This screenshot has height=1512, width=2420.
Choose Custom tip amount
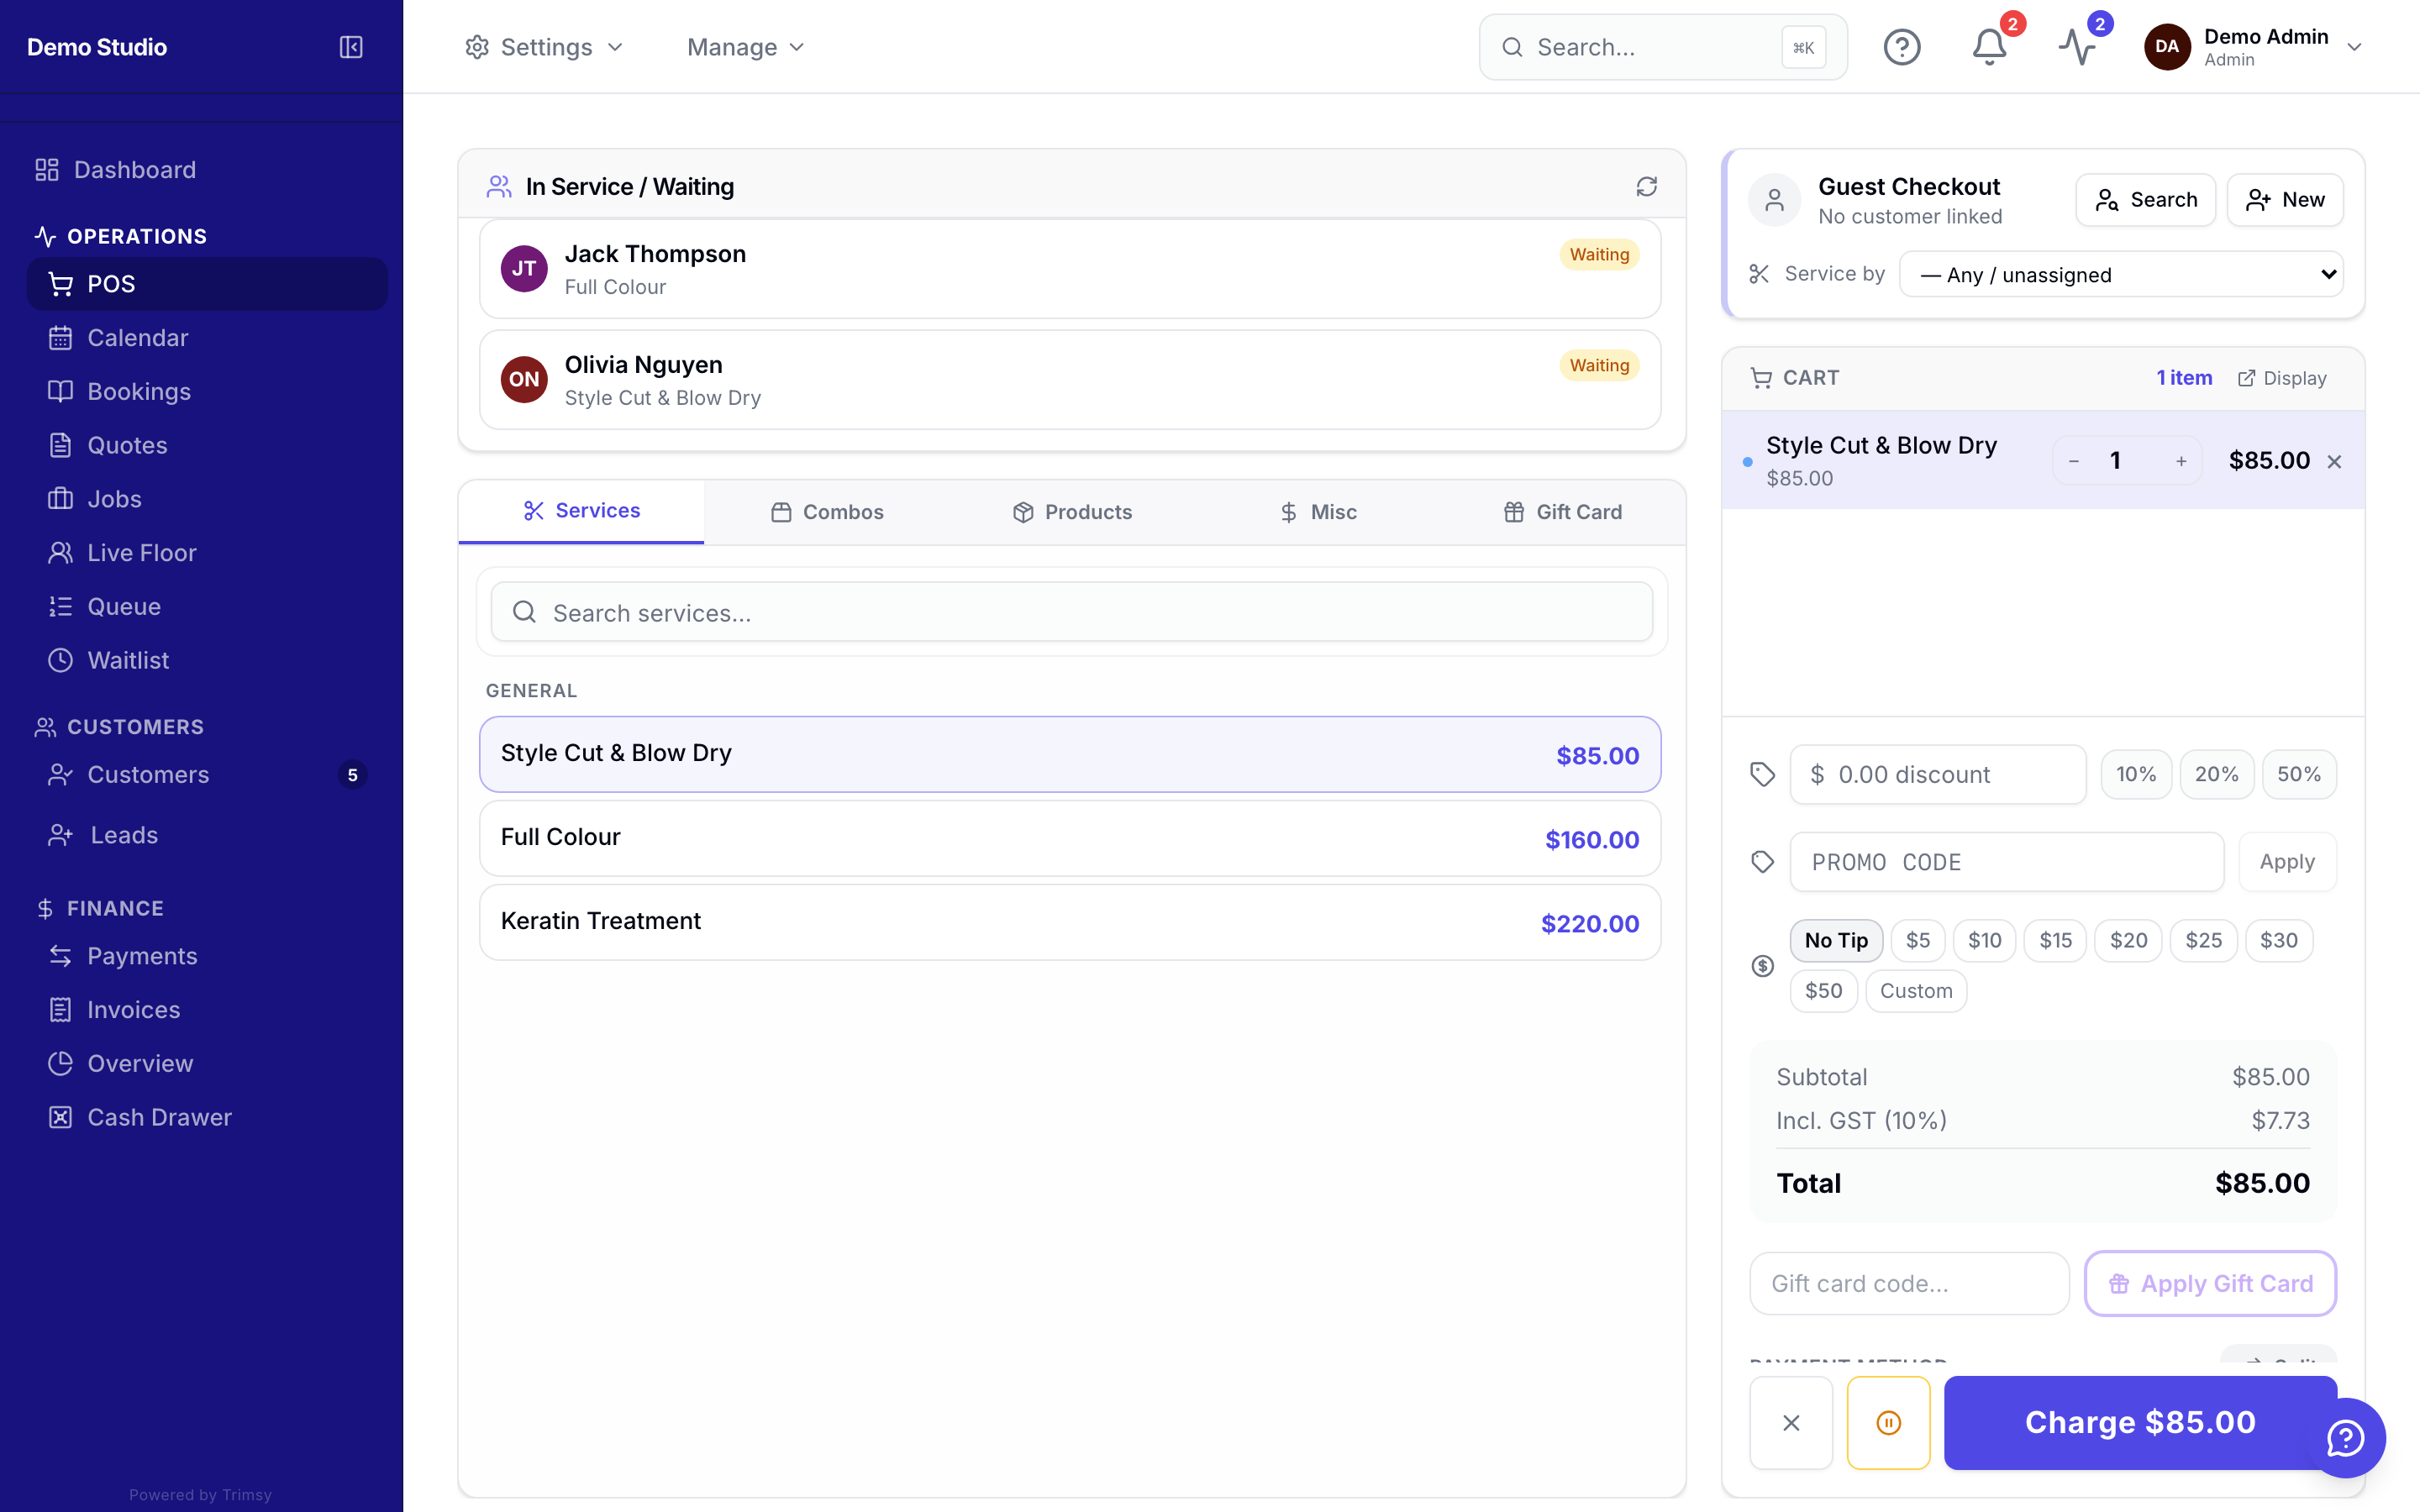[x=1916, y=991]
